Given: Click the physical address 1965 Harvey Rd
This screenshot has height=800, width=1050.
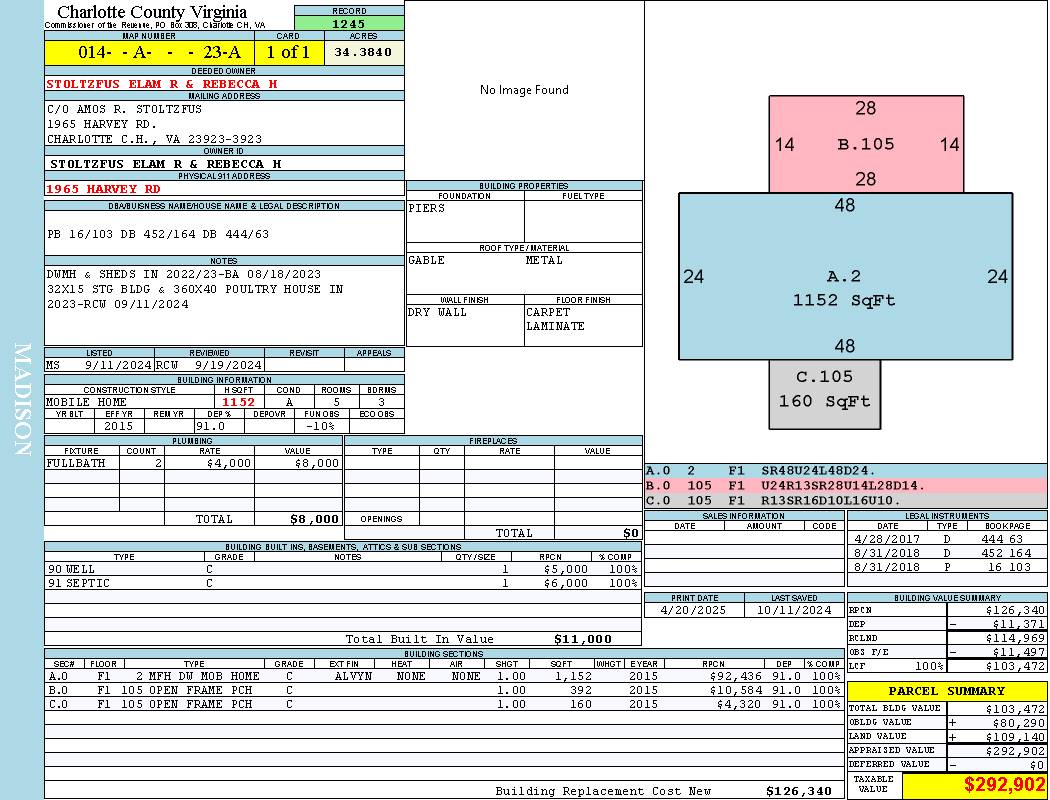Looking at the screenshot, I should coord(103,189).
